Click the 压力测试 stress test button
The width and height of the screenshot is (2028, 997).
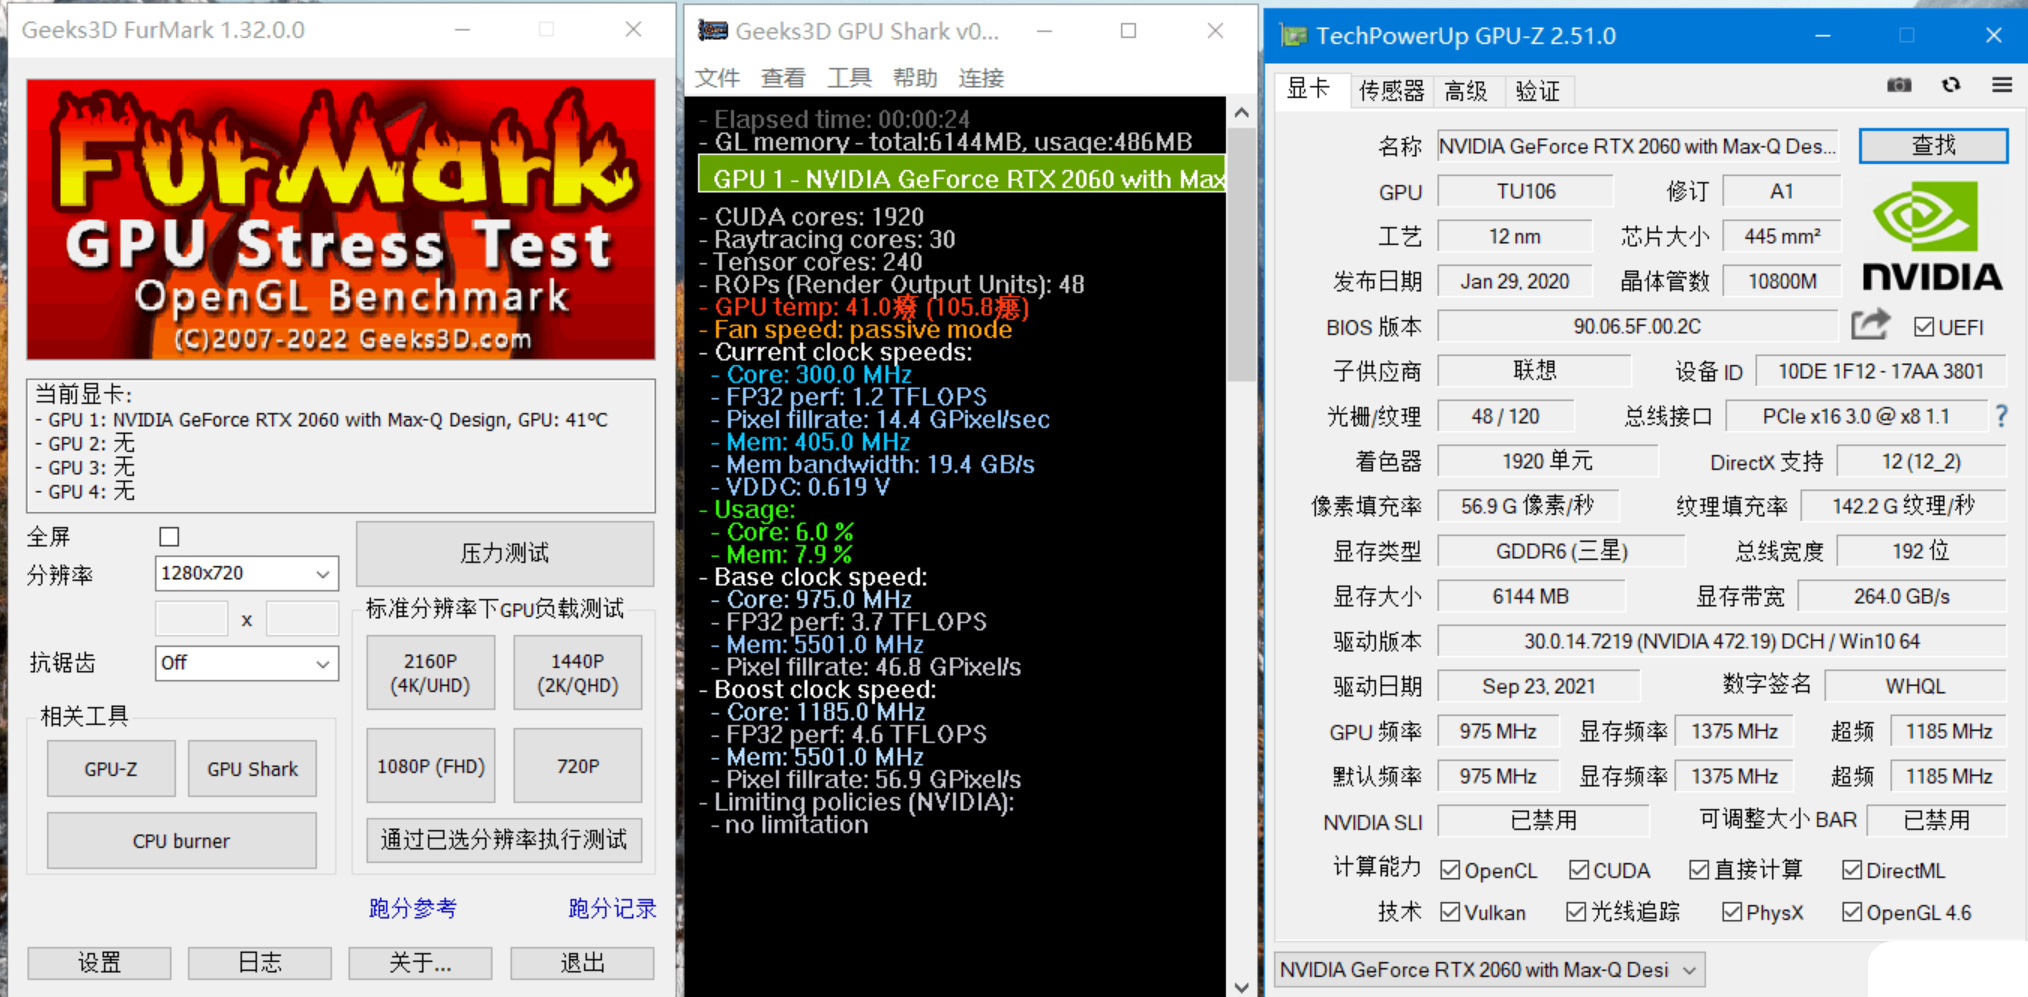(x=505, y=553)
